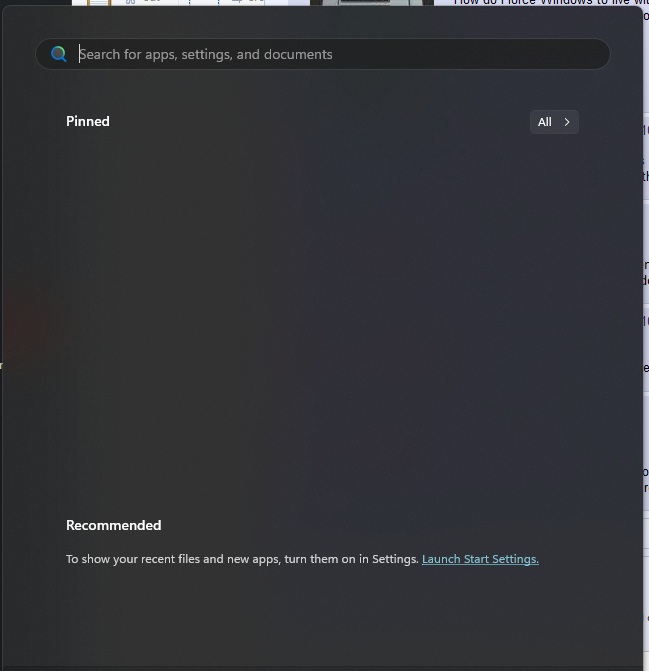Place the cursor at the search field's text caret
Image resolution: width=649 pixels, height=671 pixels.
tap(80, 54)
